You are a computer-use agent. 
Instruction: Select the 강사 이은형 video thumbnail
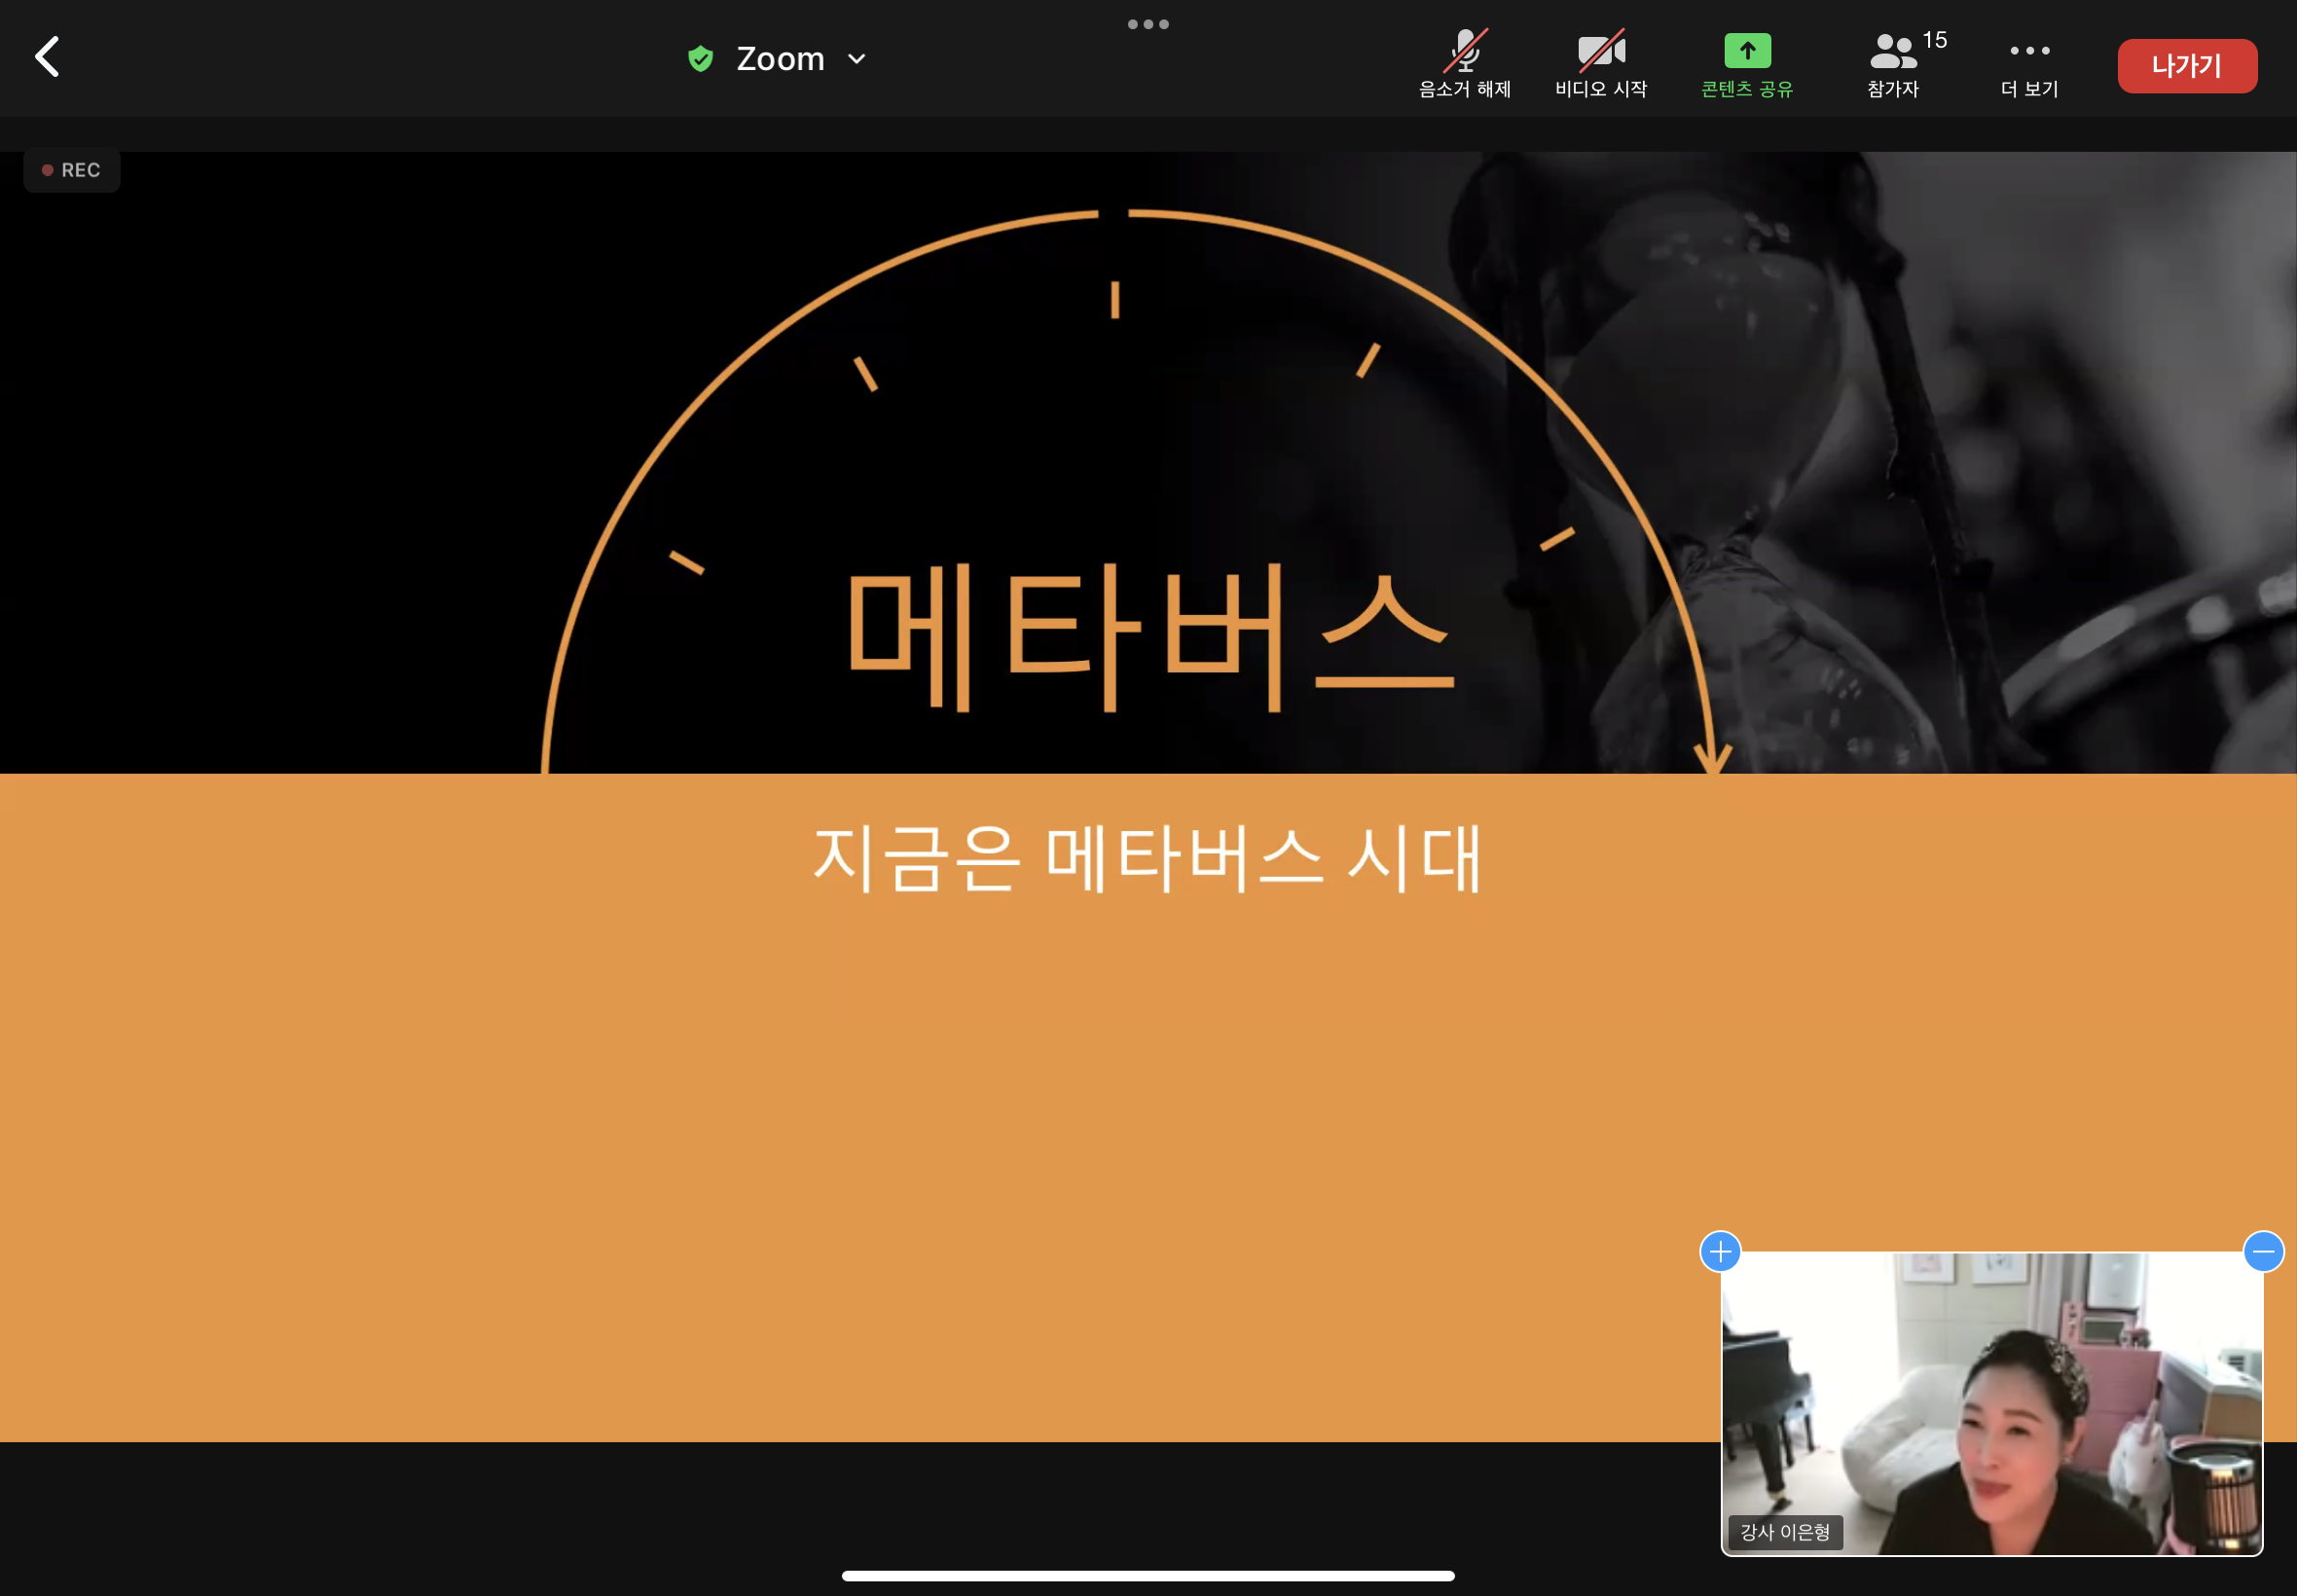[1991, 1403]
